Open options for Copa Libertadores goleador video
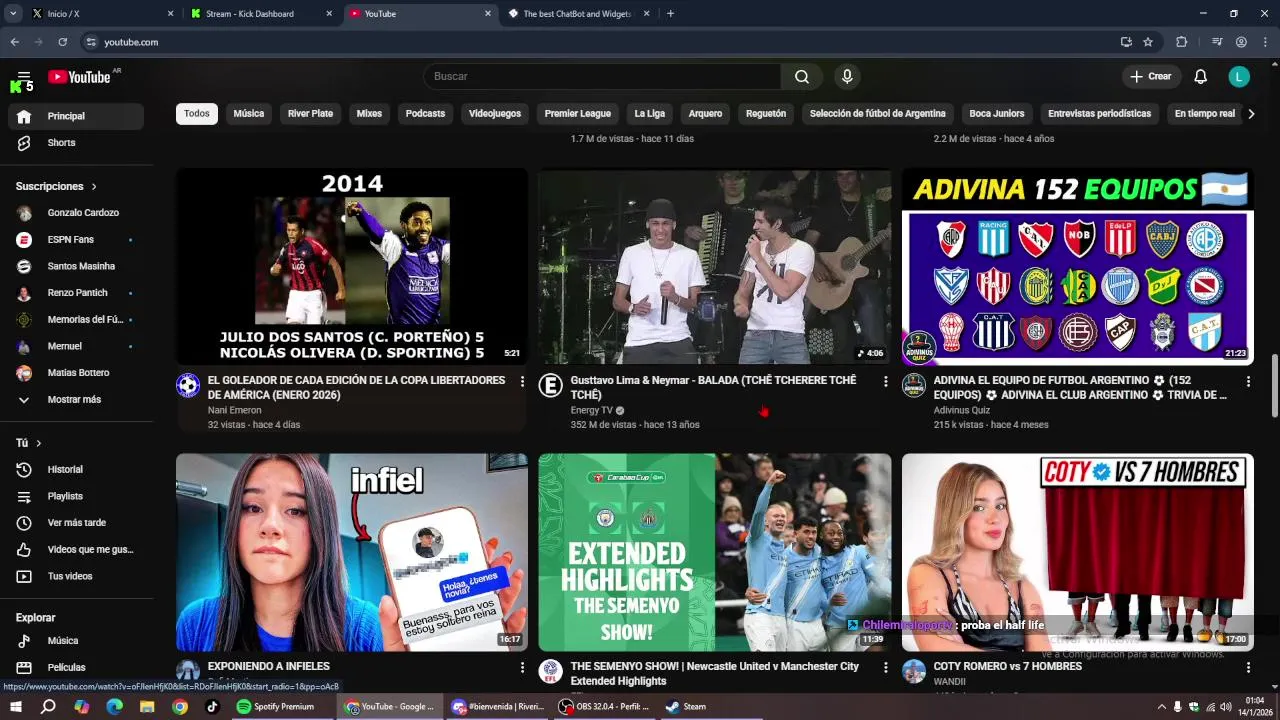Screen dimensions: 1280x720 [522, 382]
